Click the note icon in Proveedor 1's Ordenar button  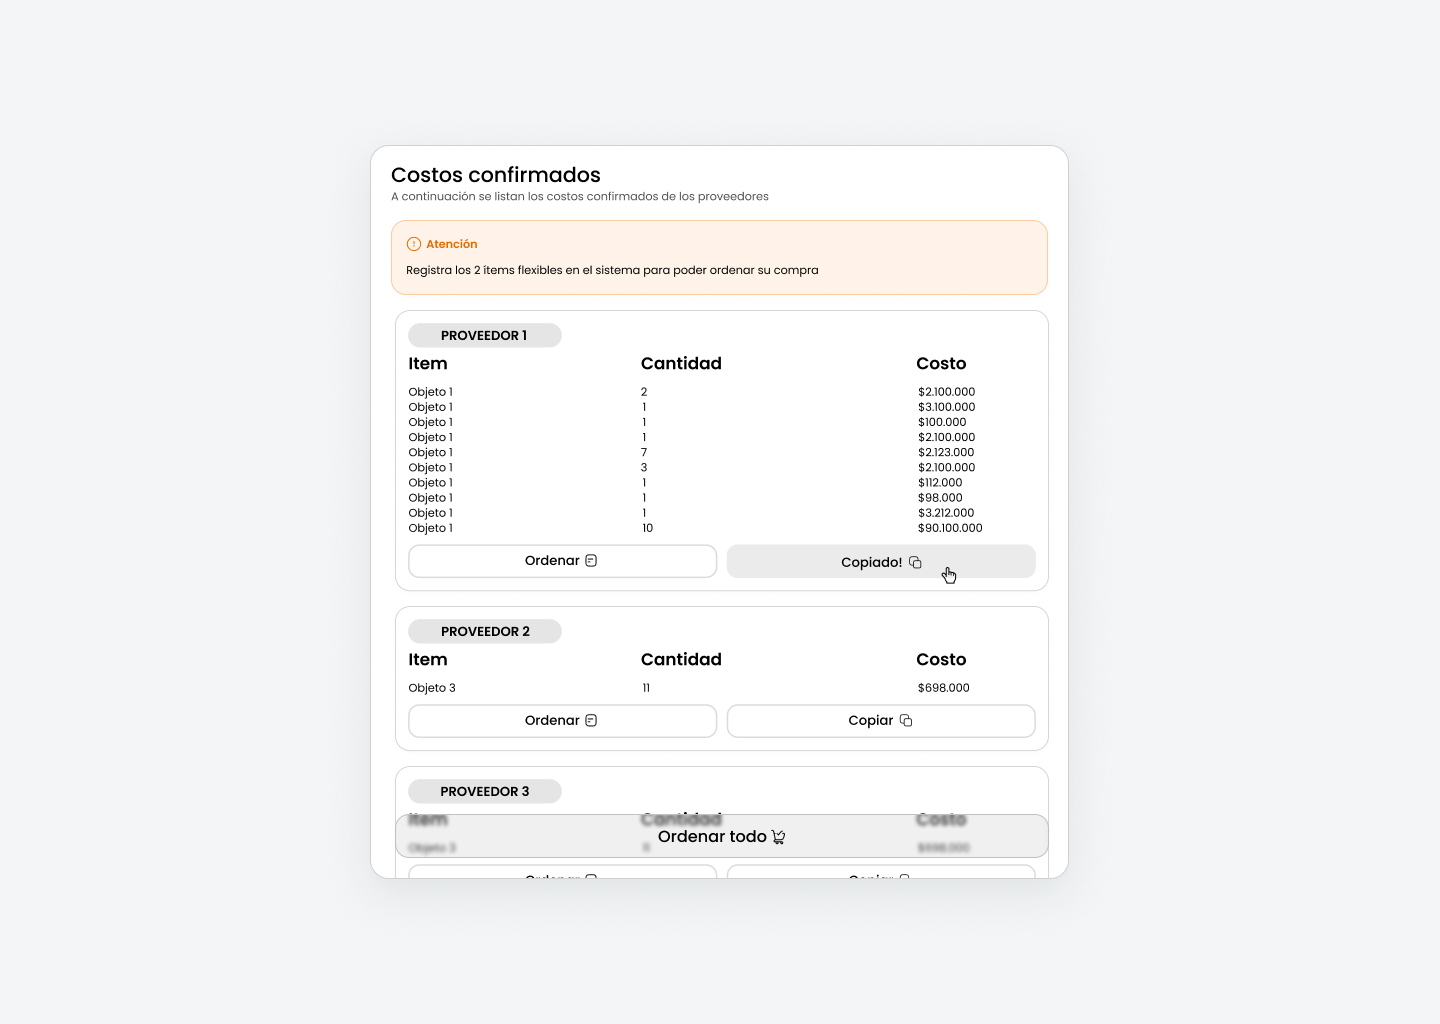[593, 560]
